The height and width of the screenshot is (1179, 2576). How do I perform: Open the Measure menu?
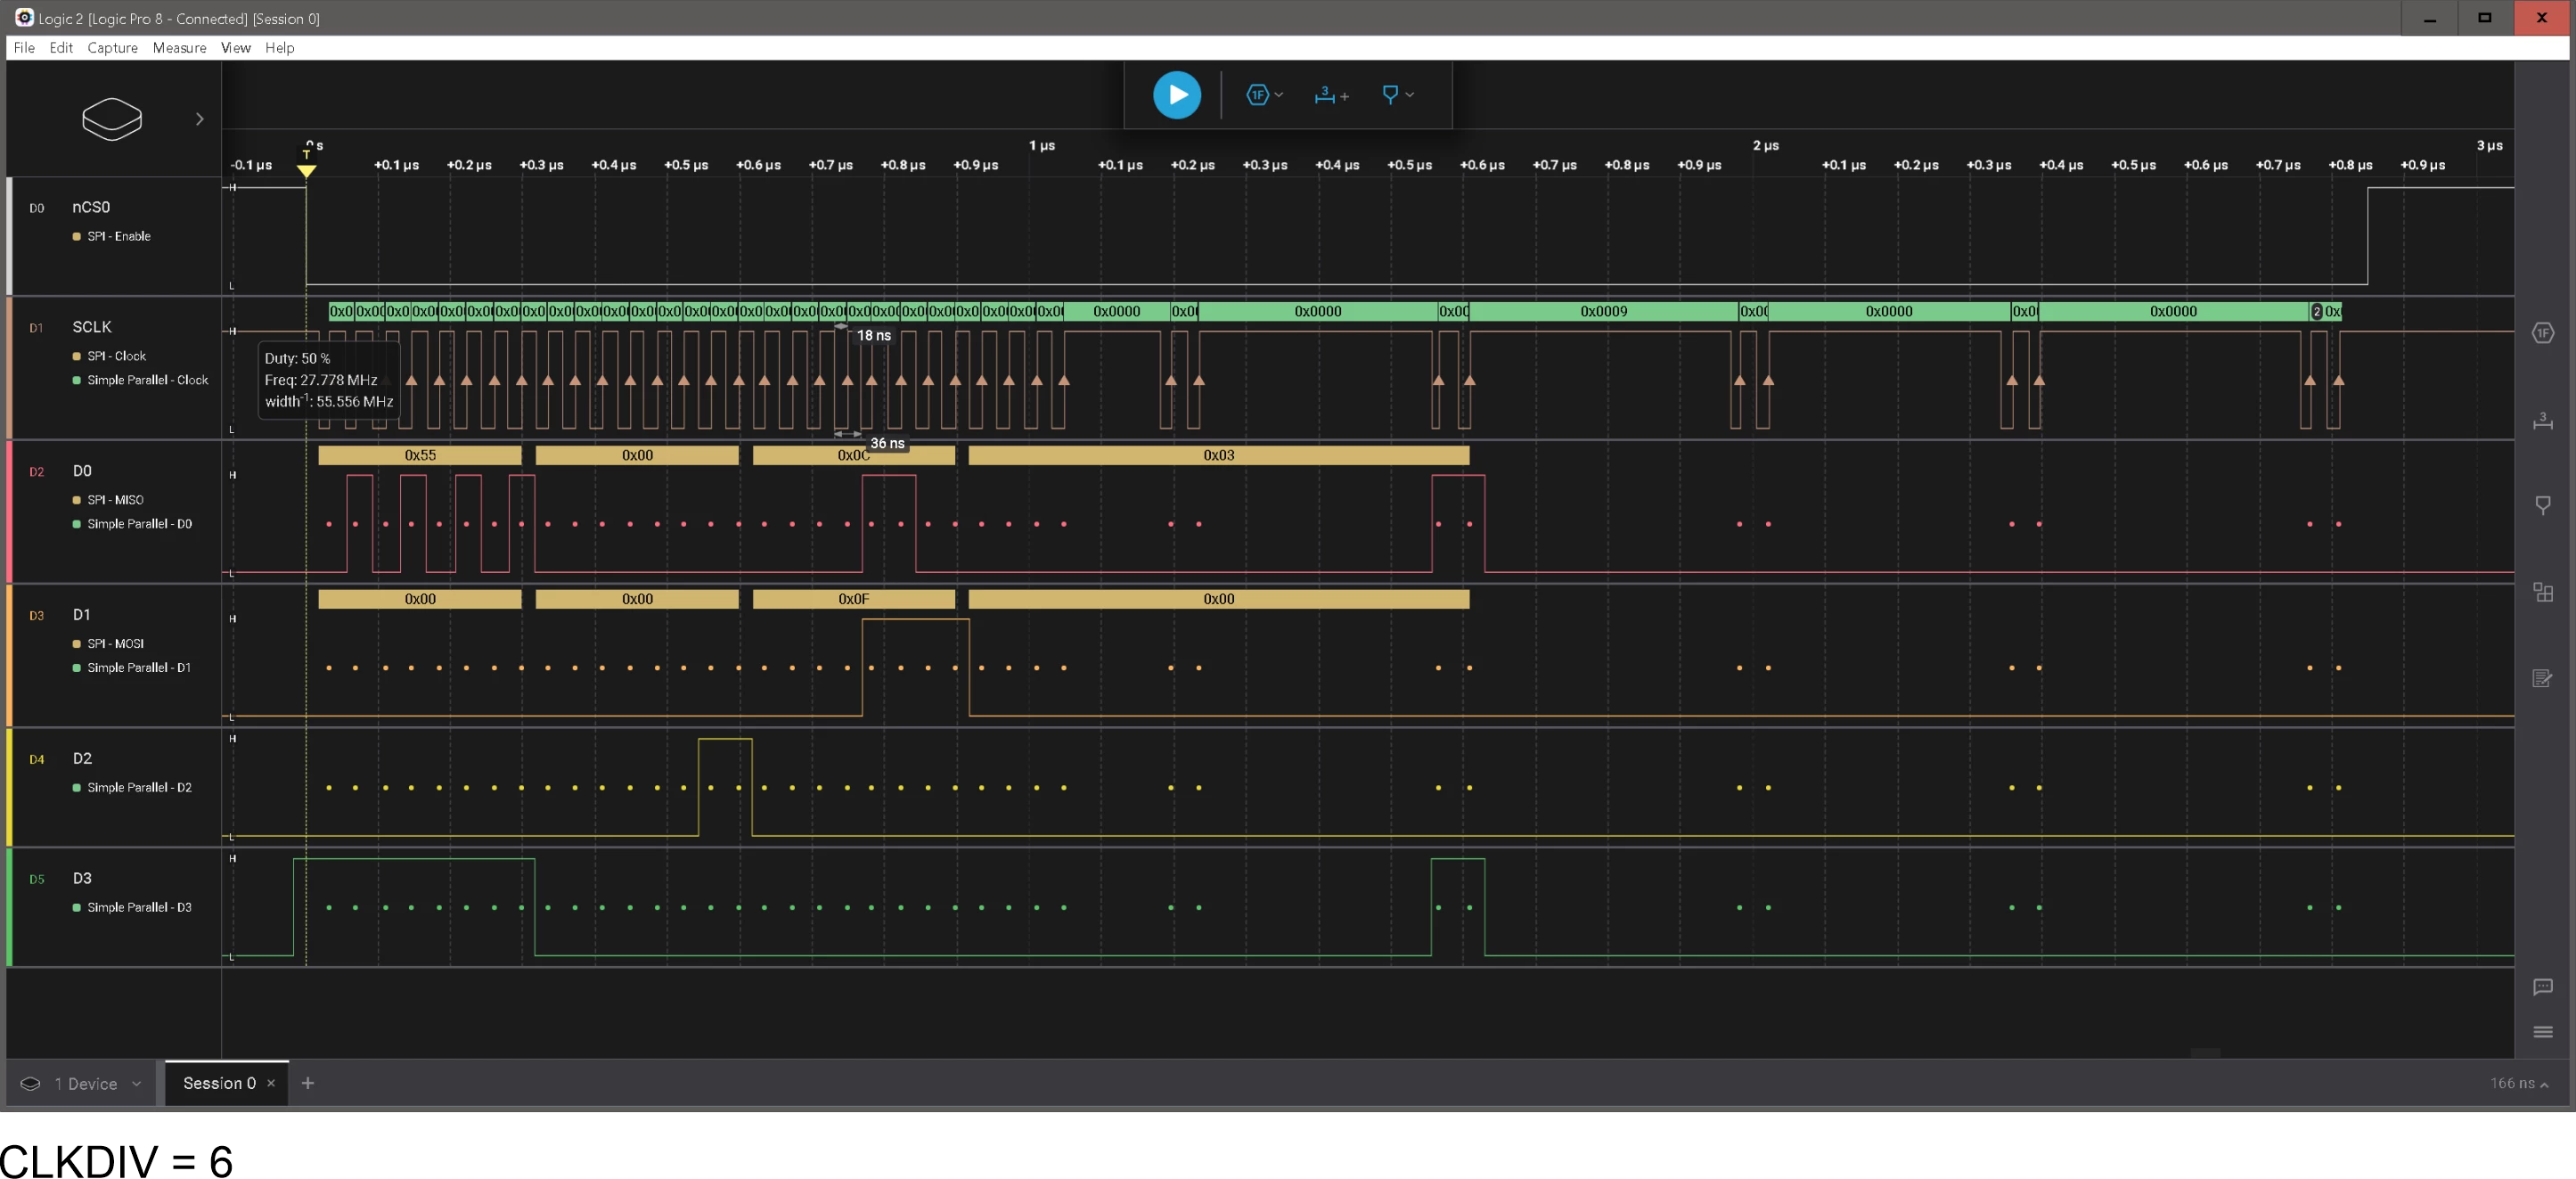click(179, 48)
